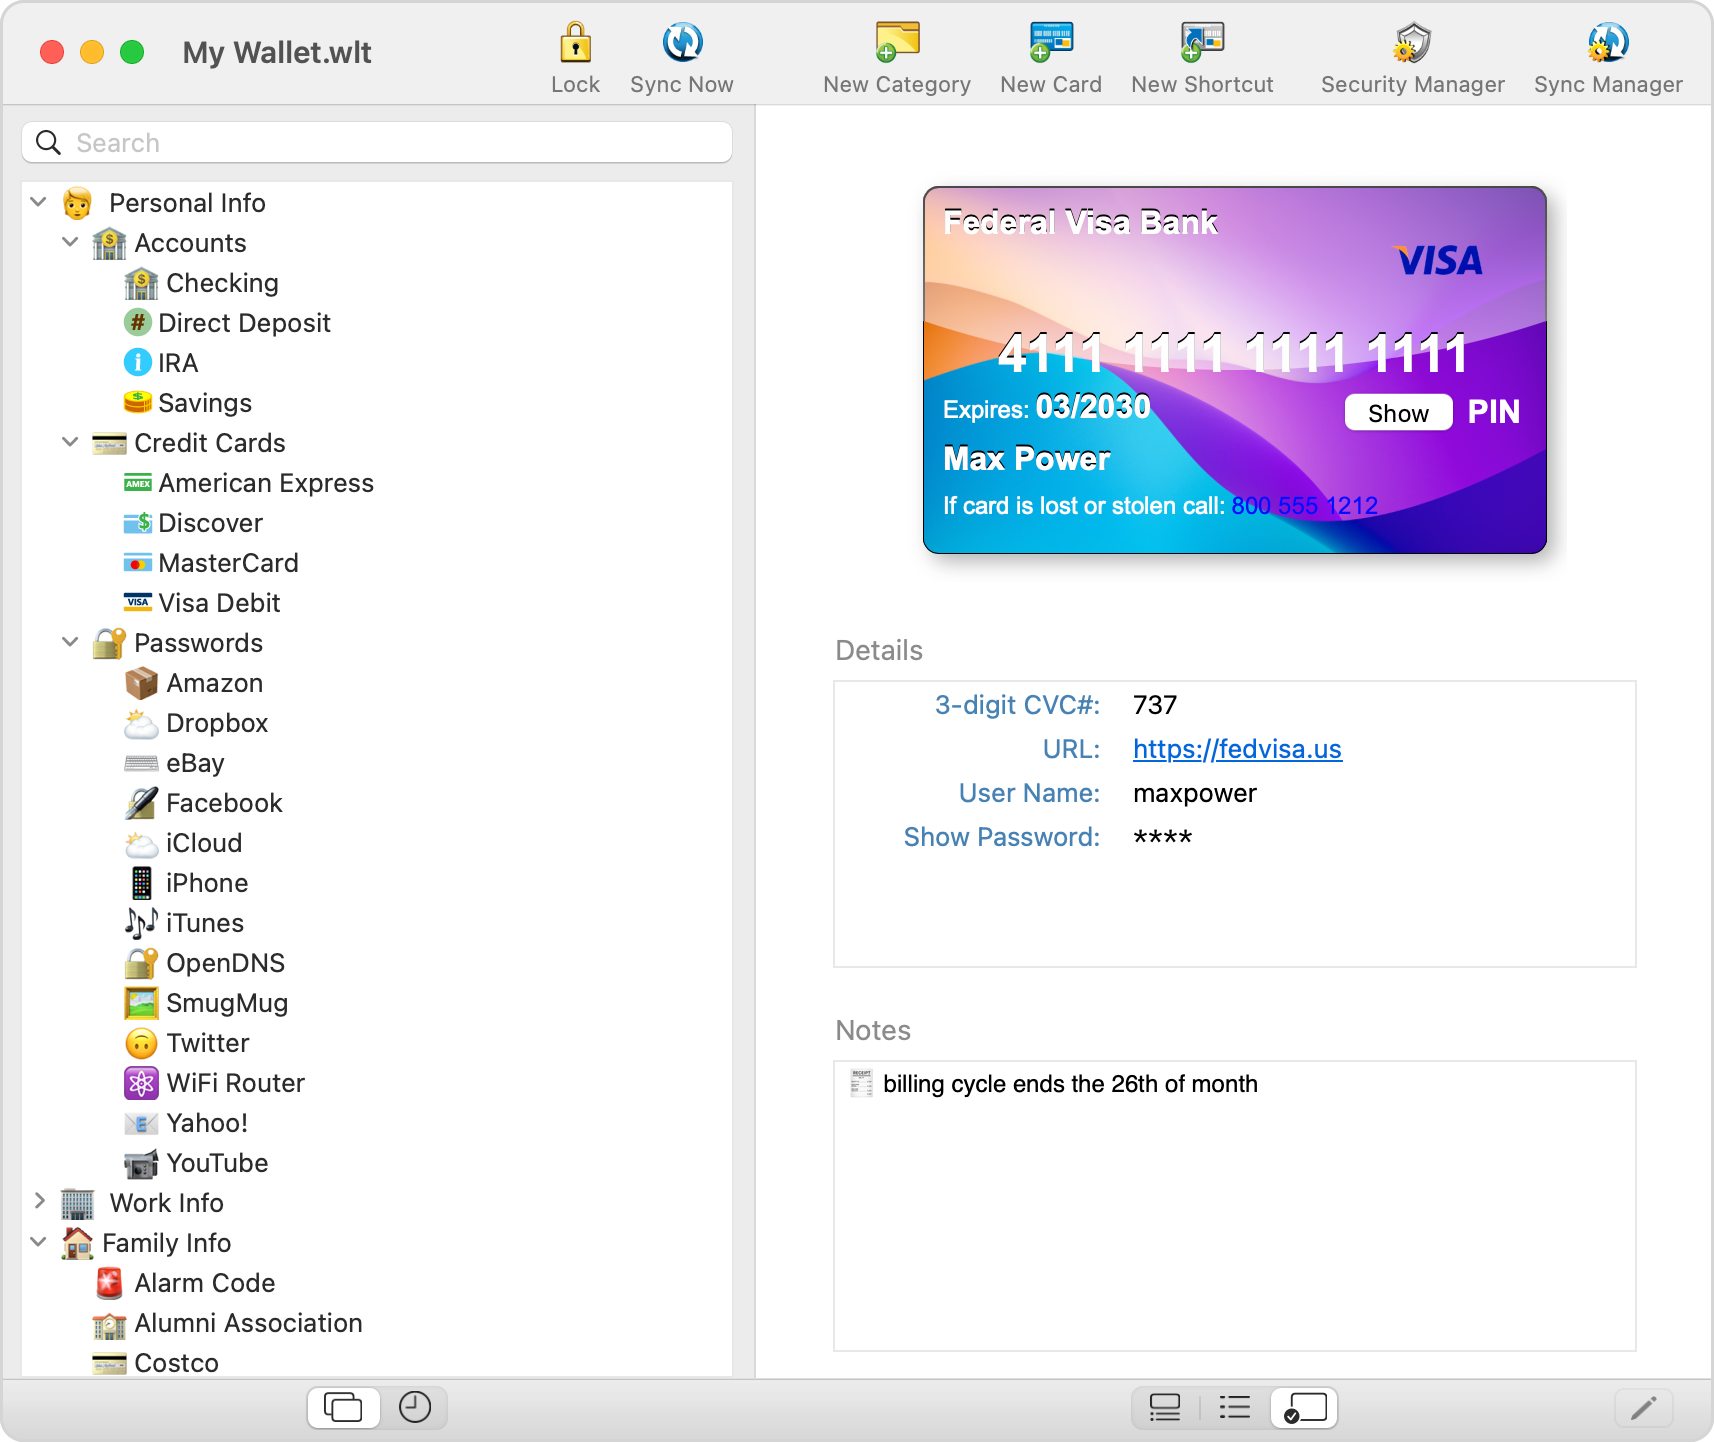
Task: Collapse the Accounts group
Action: click(70, 242)
